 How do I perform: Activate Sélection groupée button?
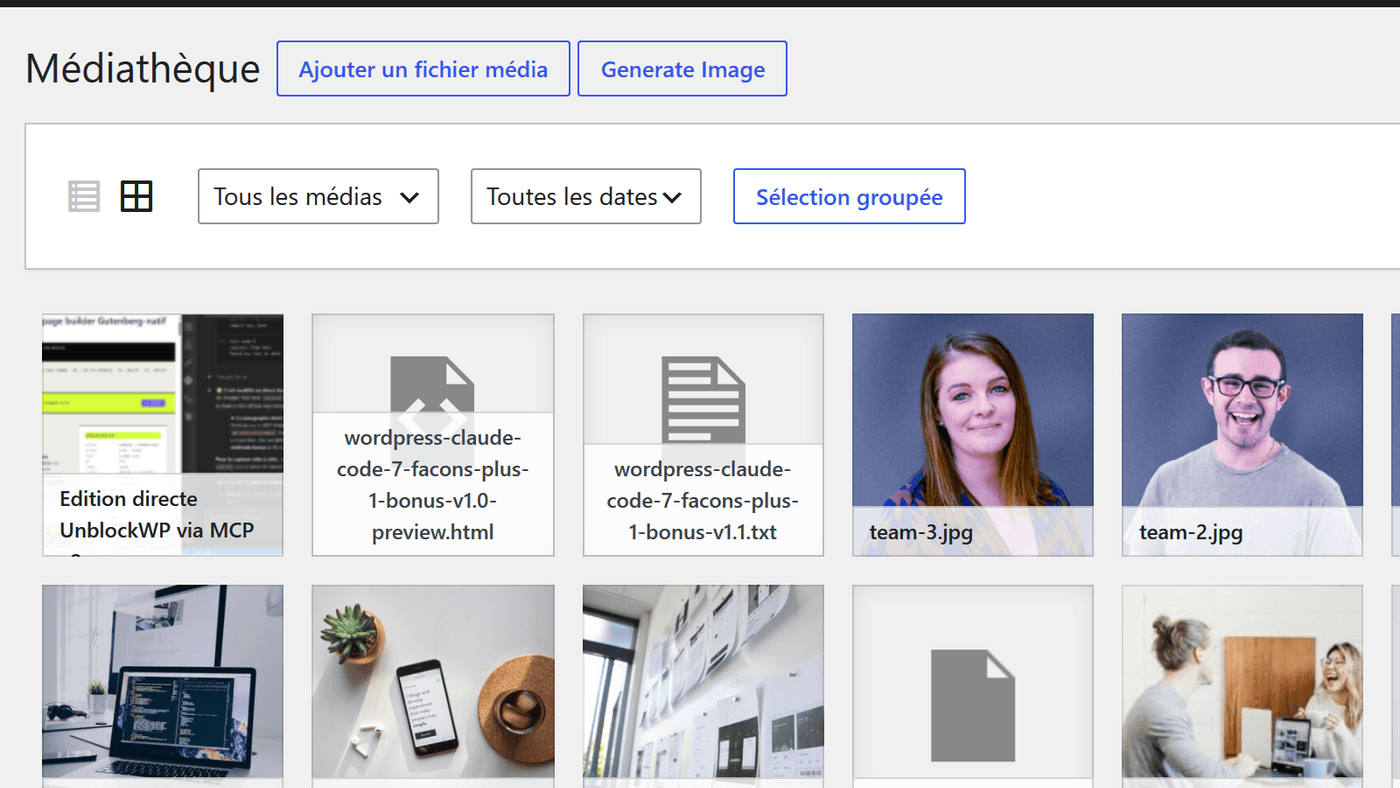(849, 196)
